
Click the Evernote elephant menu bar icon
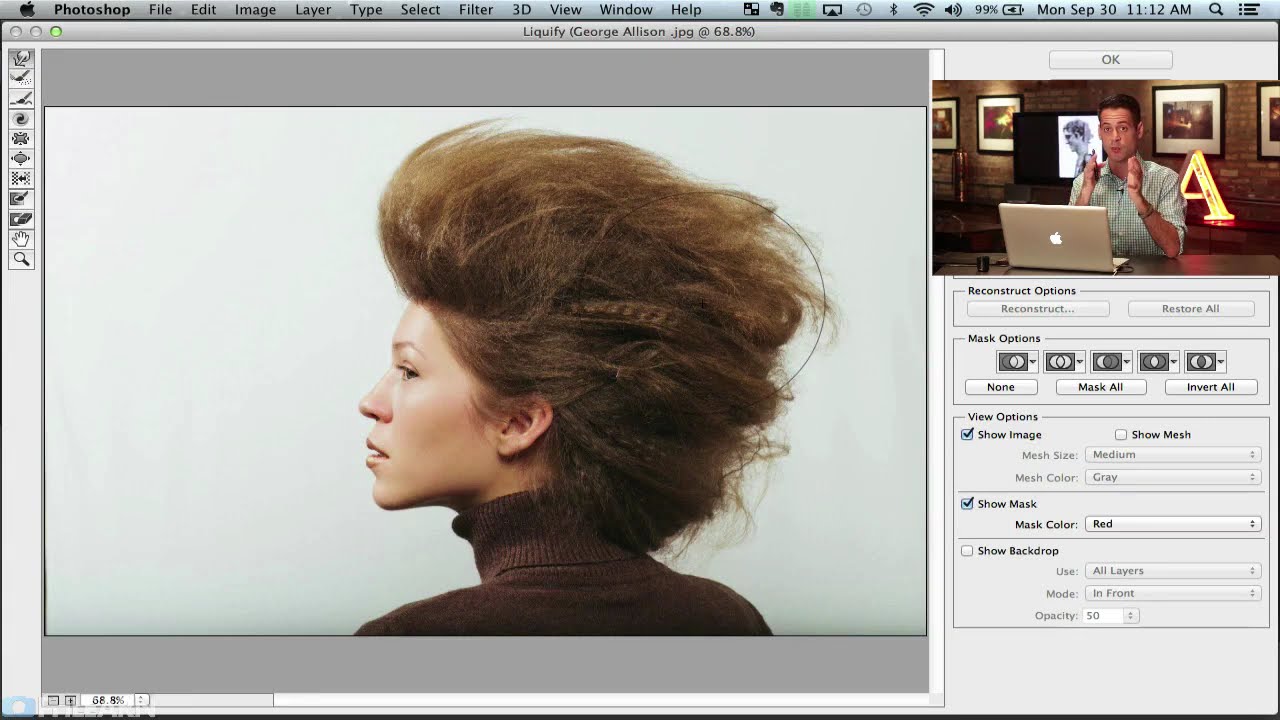point(776,10)
